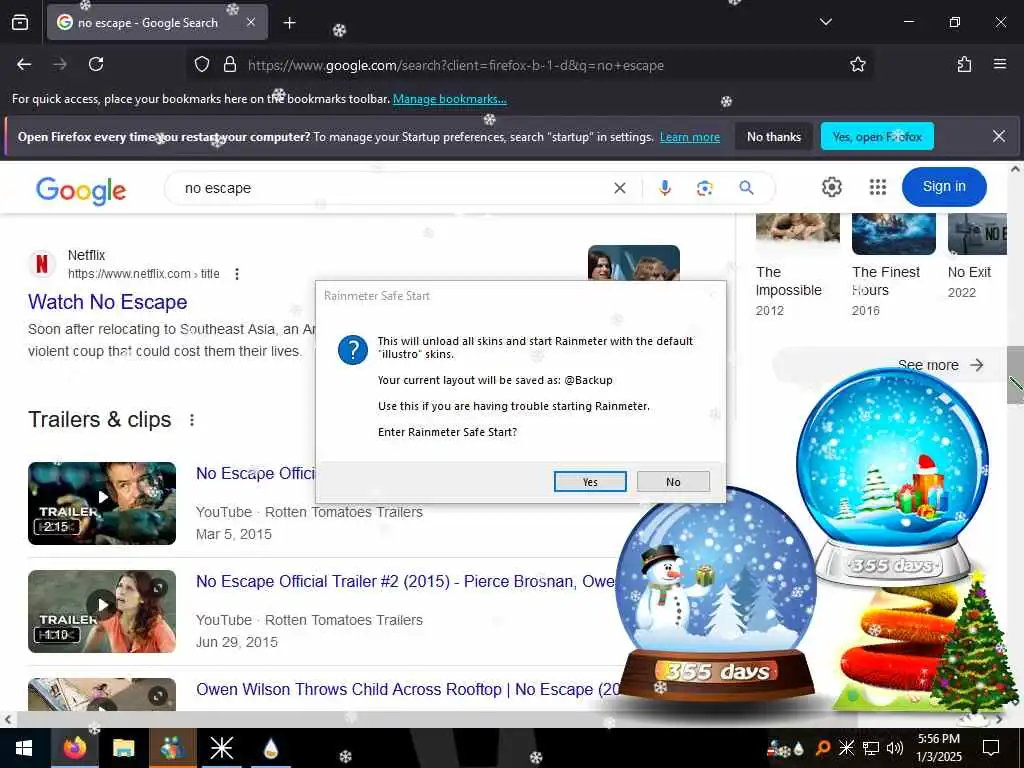Click the snowman snow globe widget
This screenshot has width=1024, height=768.
coord(716,594)
